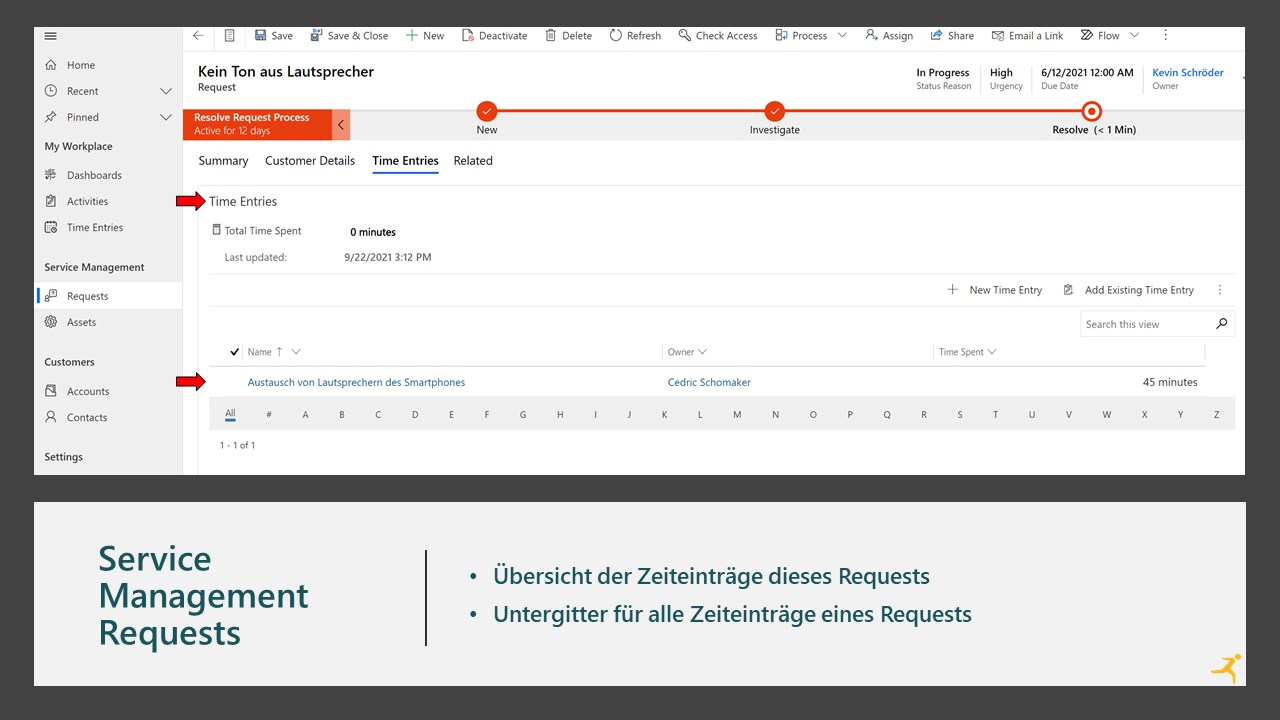
Task: Click New Time Entry
Action: pos(995,290)
